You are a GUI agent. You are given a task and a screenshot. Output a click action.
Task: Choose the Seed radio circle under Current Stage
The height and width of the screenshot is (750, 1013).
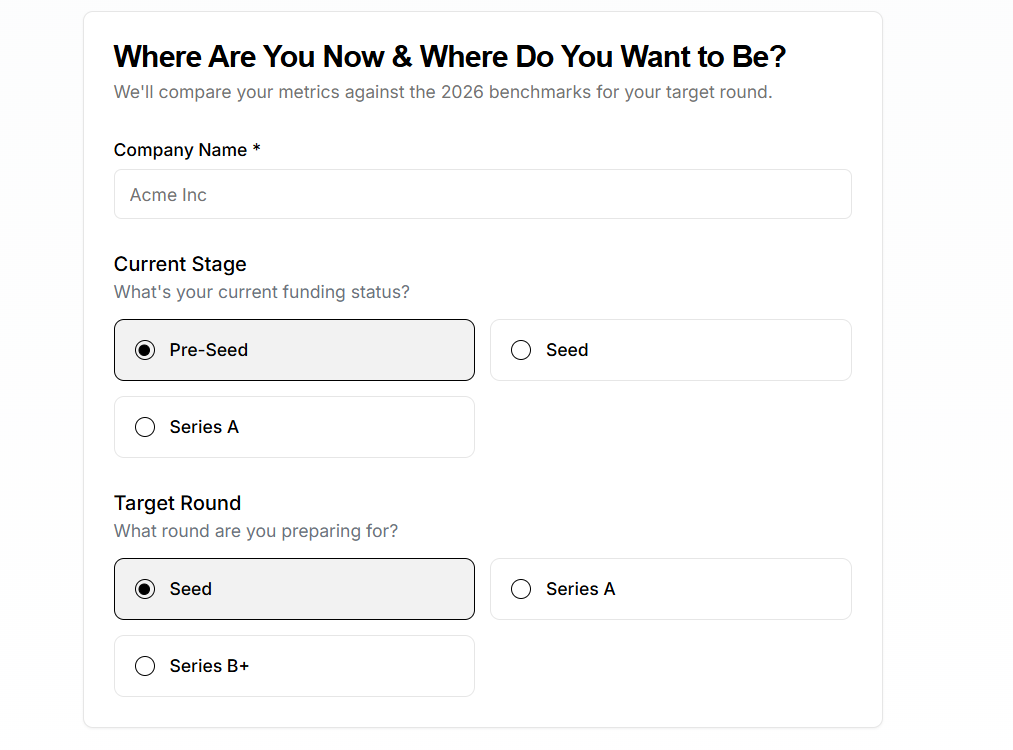pyautogui.click(x=521, y=350)
